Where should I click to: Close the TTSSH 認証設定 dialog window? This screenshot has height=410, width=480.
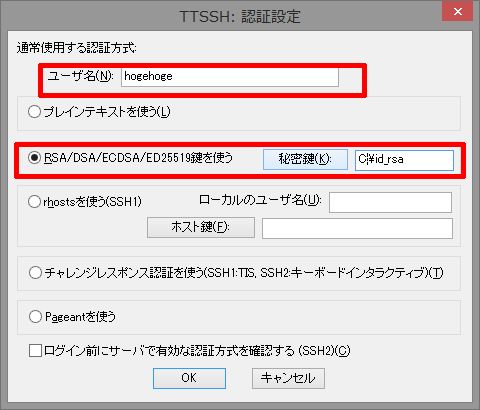click(458, 11)
